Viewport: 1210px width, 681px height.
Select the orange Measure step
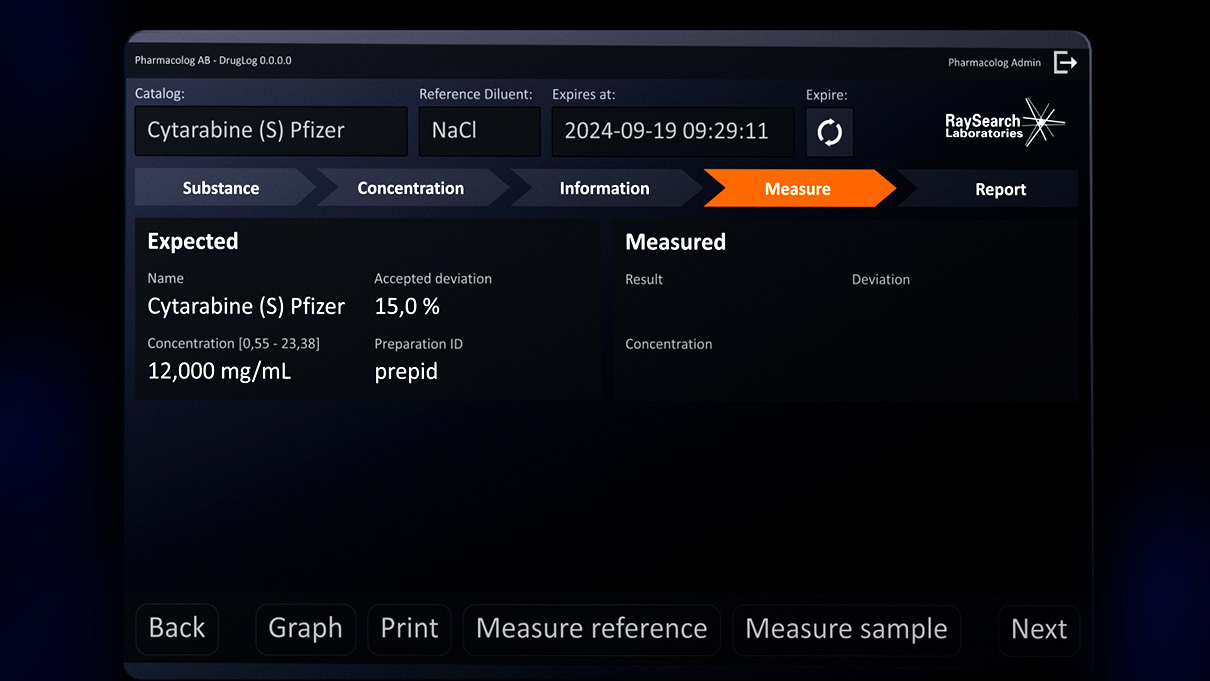(797, 188)
